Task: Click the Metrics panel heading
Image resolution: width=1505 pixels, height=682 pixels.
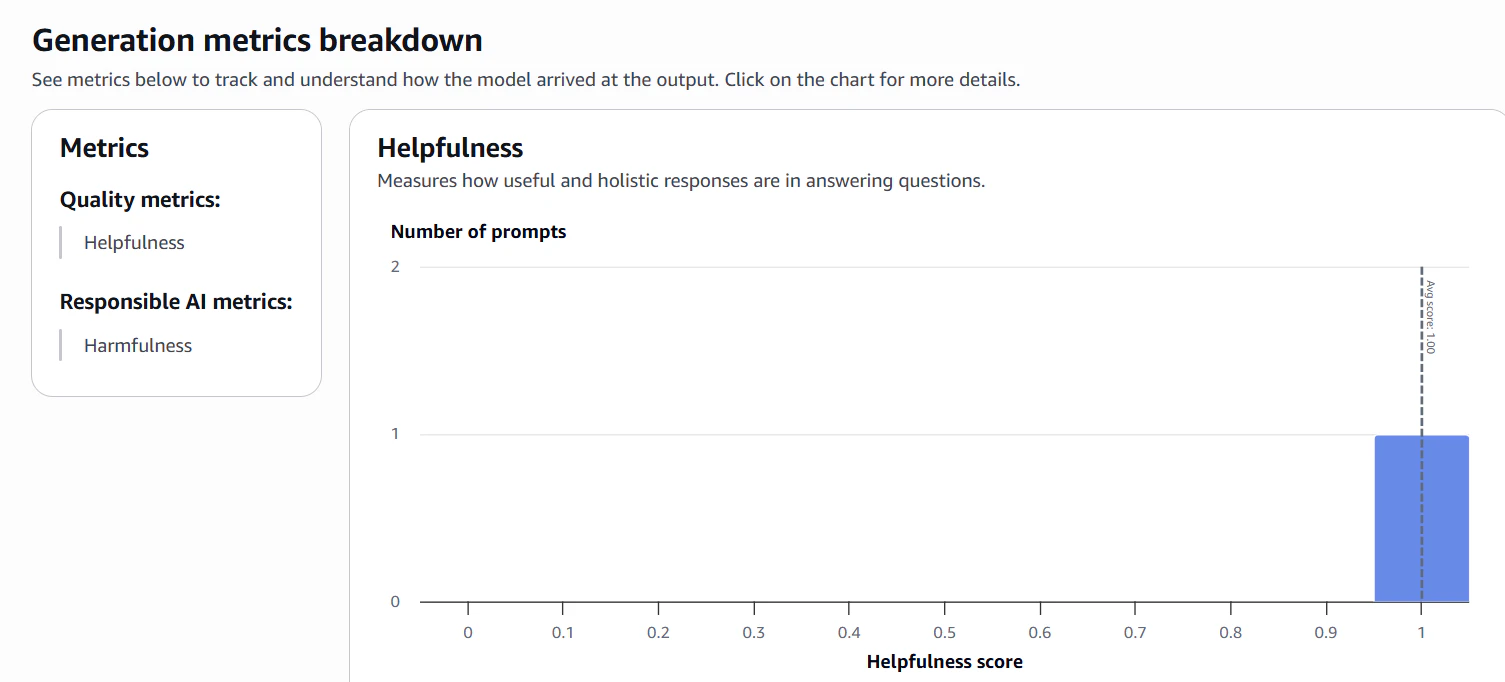Action: pos(104,148)
